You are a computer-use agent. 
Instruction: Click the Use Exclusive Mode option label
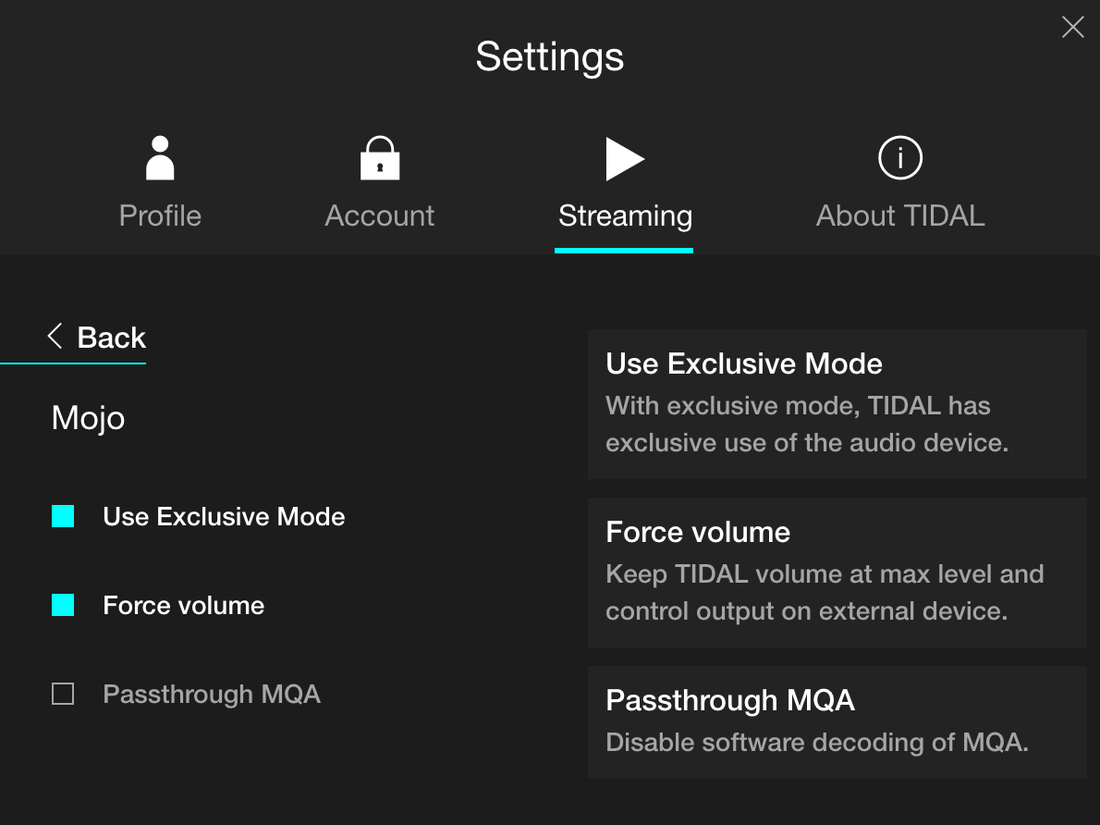click(224, 517)
